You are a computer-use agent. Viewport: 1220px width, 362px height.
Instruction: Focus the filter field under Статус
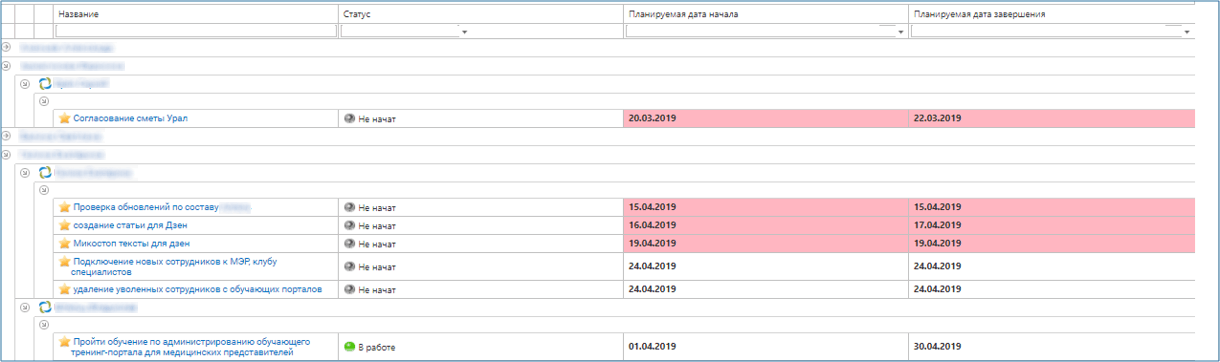click(399, 32)
